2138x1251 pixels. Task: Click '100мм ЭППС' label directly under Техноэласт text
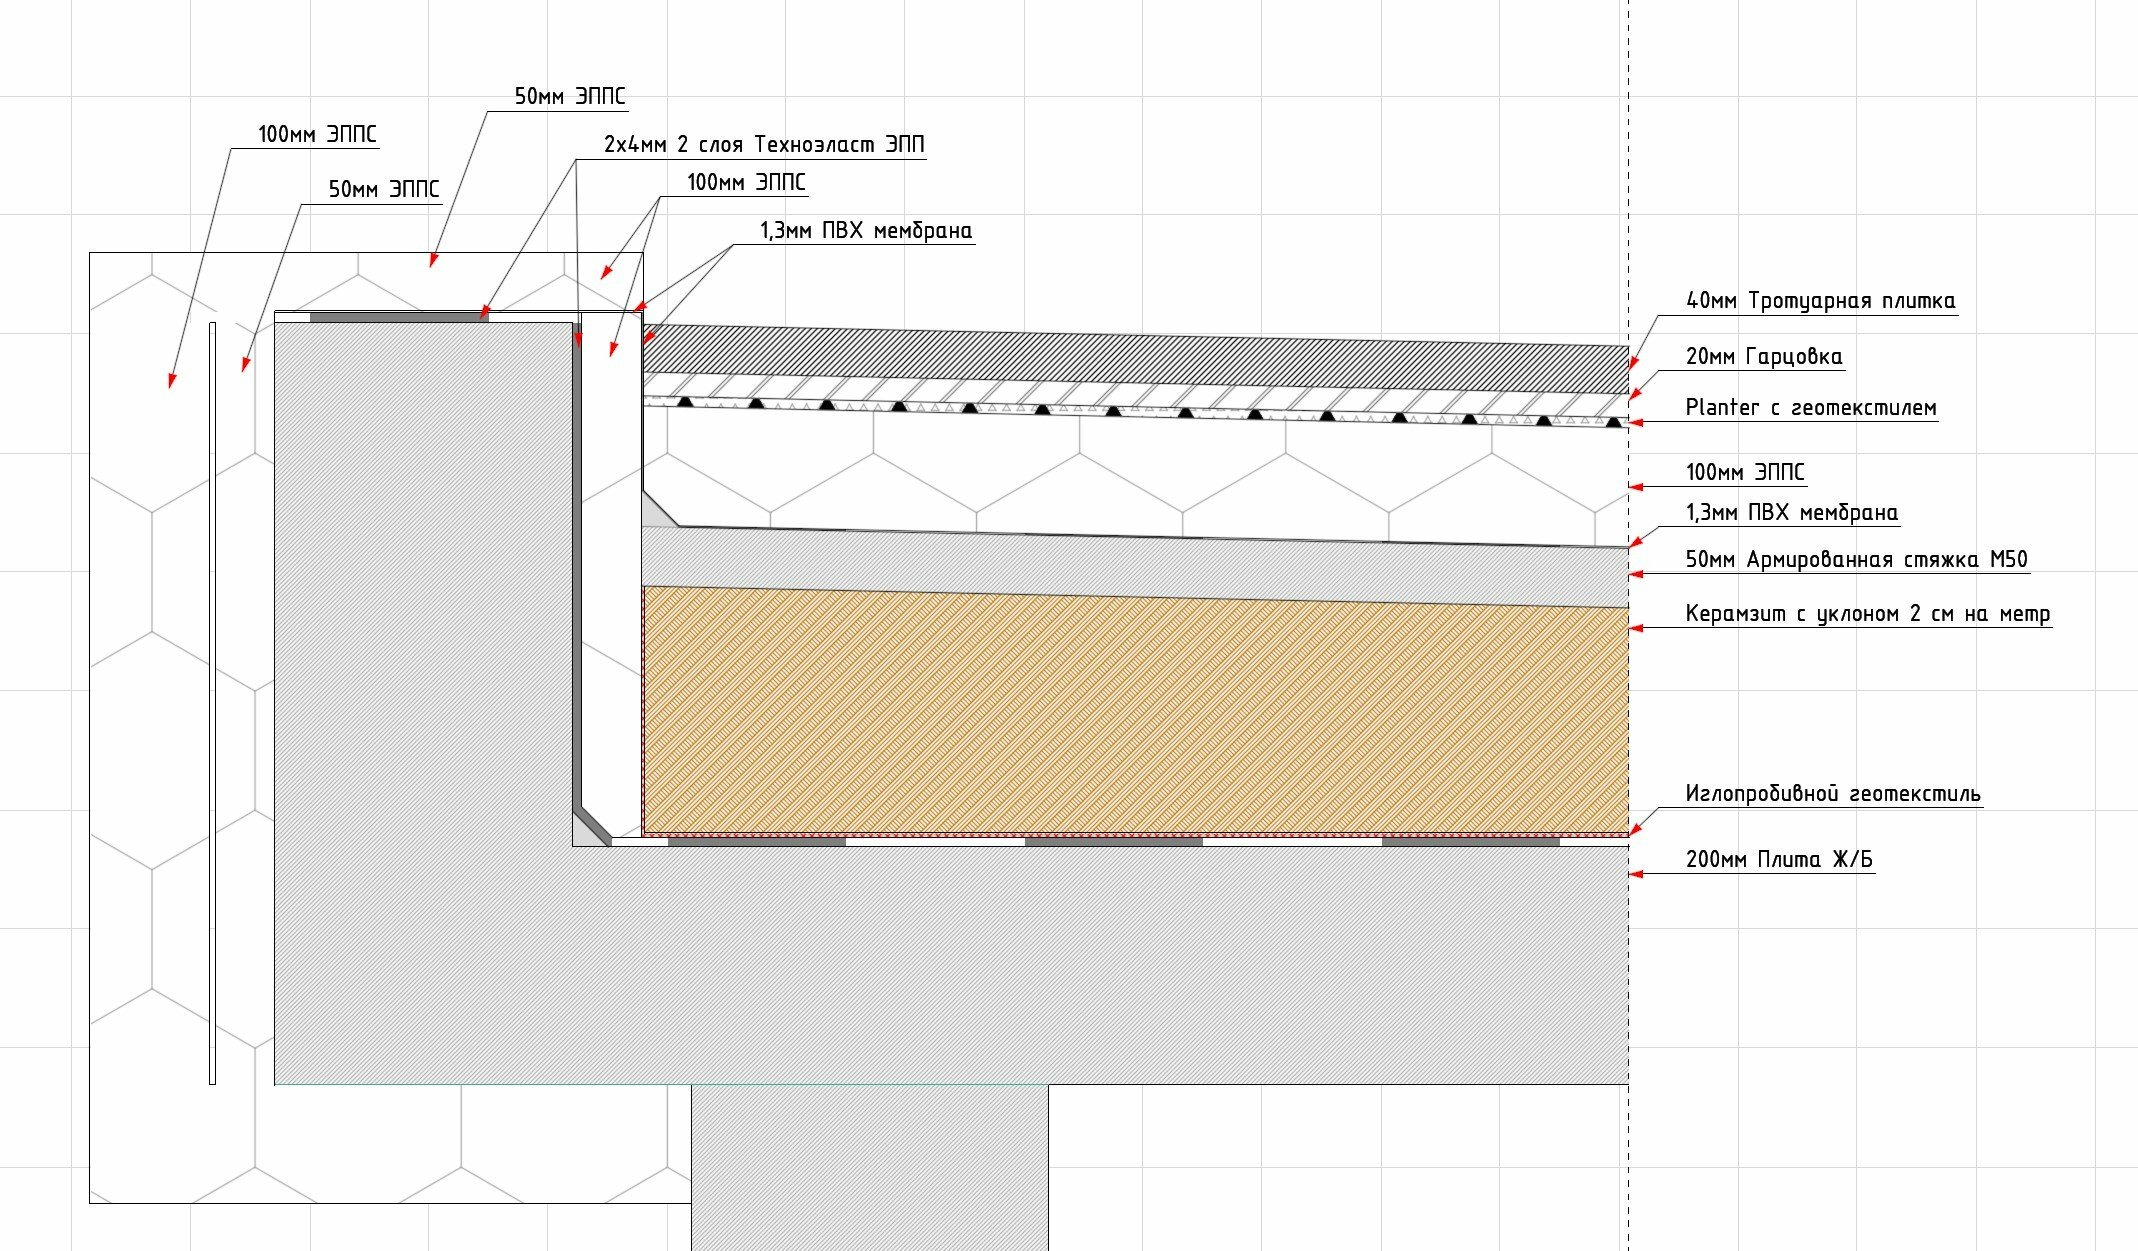[x=746, y=182]
